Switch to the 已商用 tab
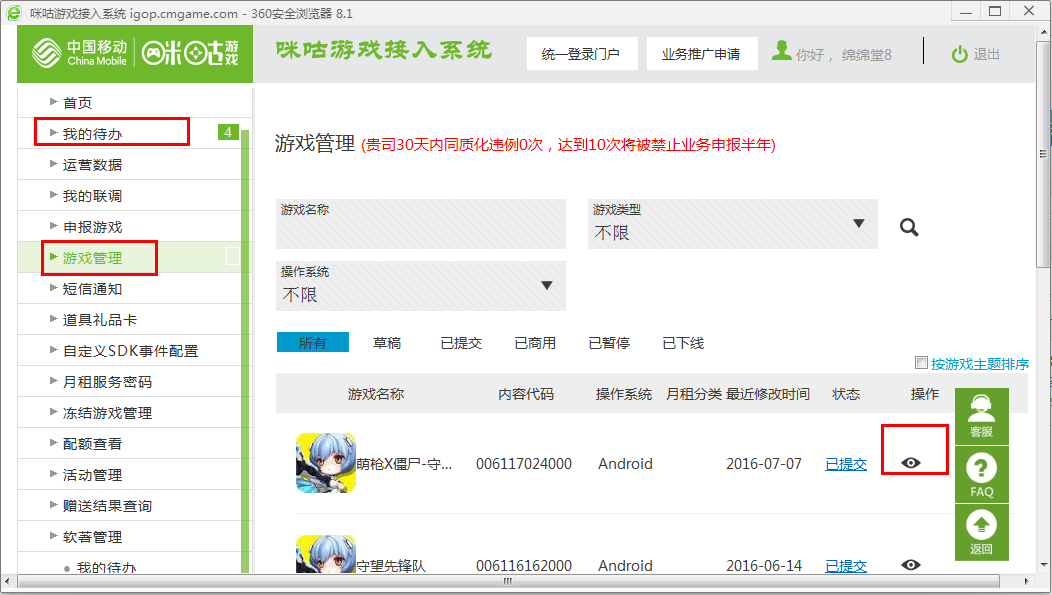The width and height of the screenshot is (1052, 595). (x=535, y=343)
